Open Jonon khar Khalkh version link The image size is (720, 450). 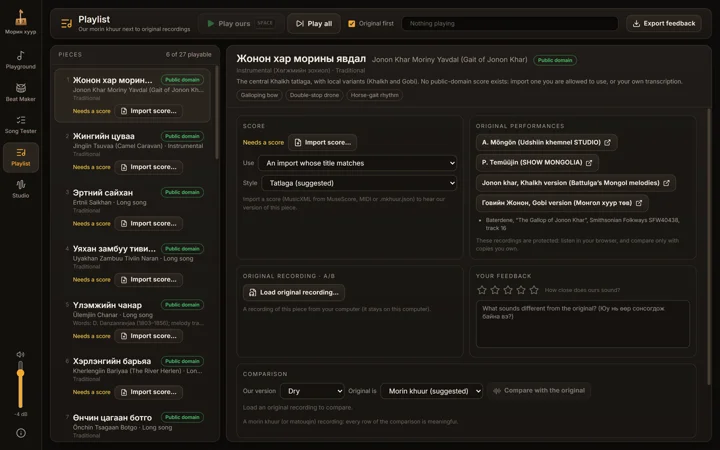coord(576,183)
